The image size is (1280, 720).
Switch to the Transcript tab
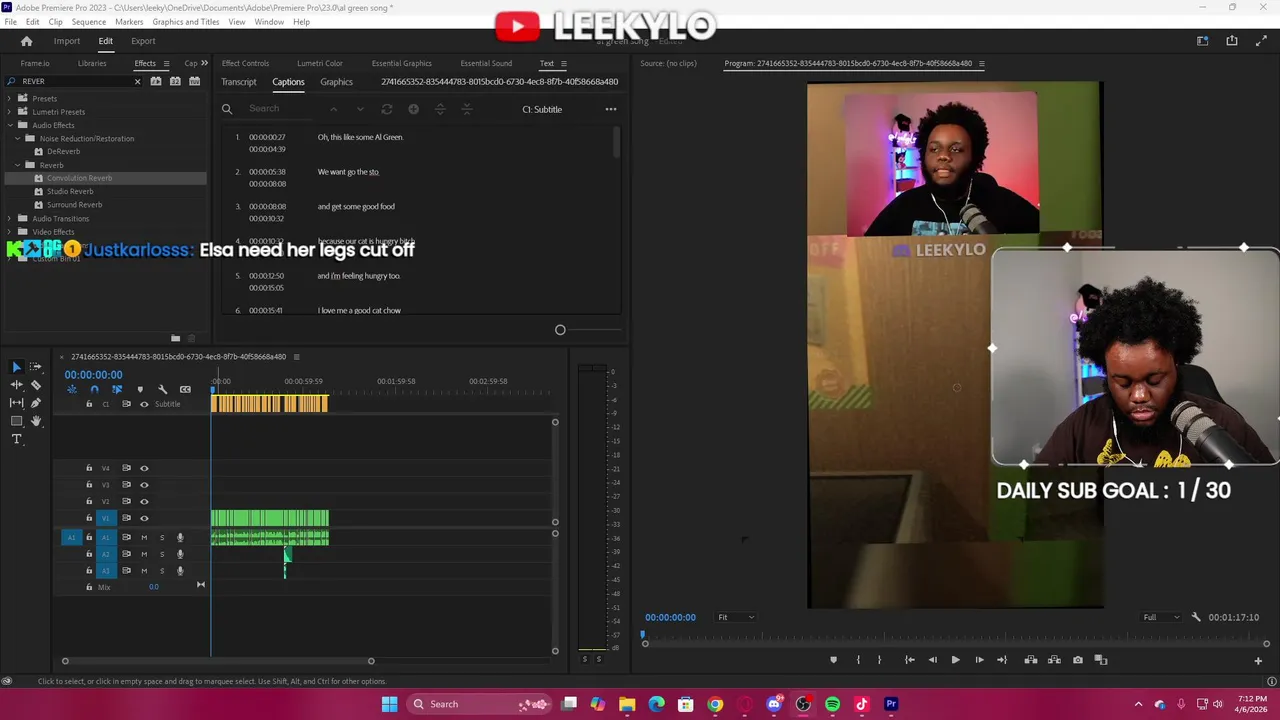click(239, 82)
